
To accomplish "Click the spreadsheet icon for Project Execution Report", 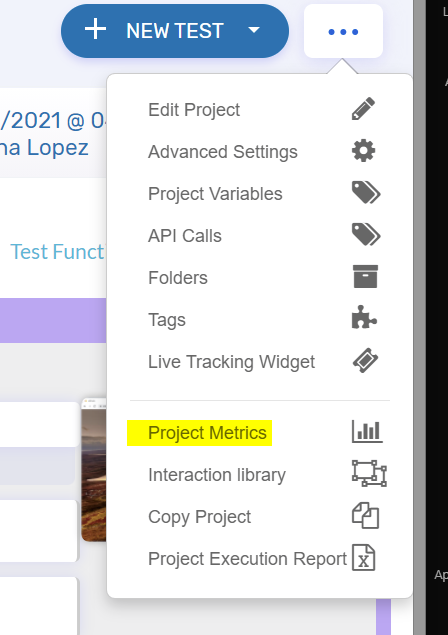I will click(363, 558).
